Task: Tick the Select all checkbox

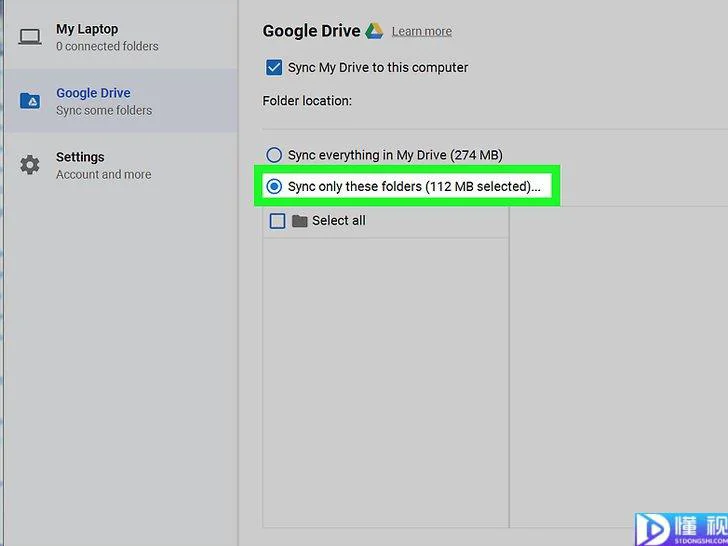Action: pyautogui.click(x=277, y=221)
